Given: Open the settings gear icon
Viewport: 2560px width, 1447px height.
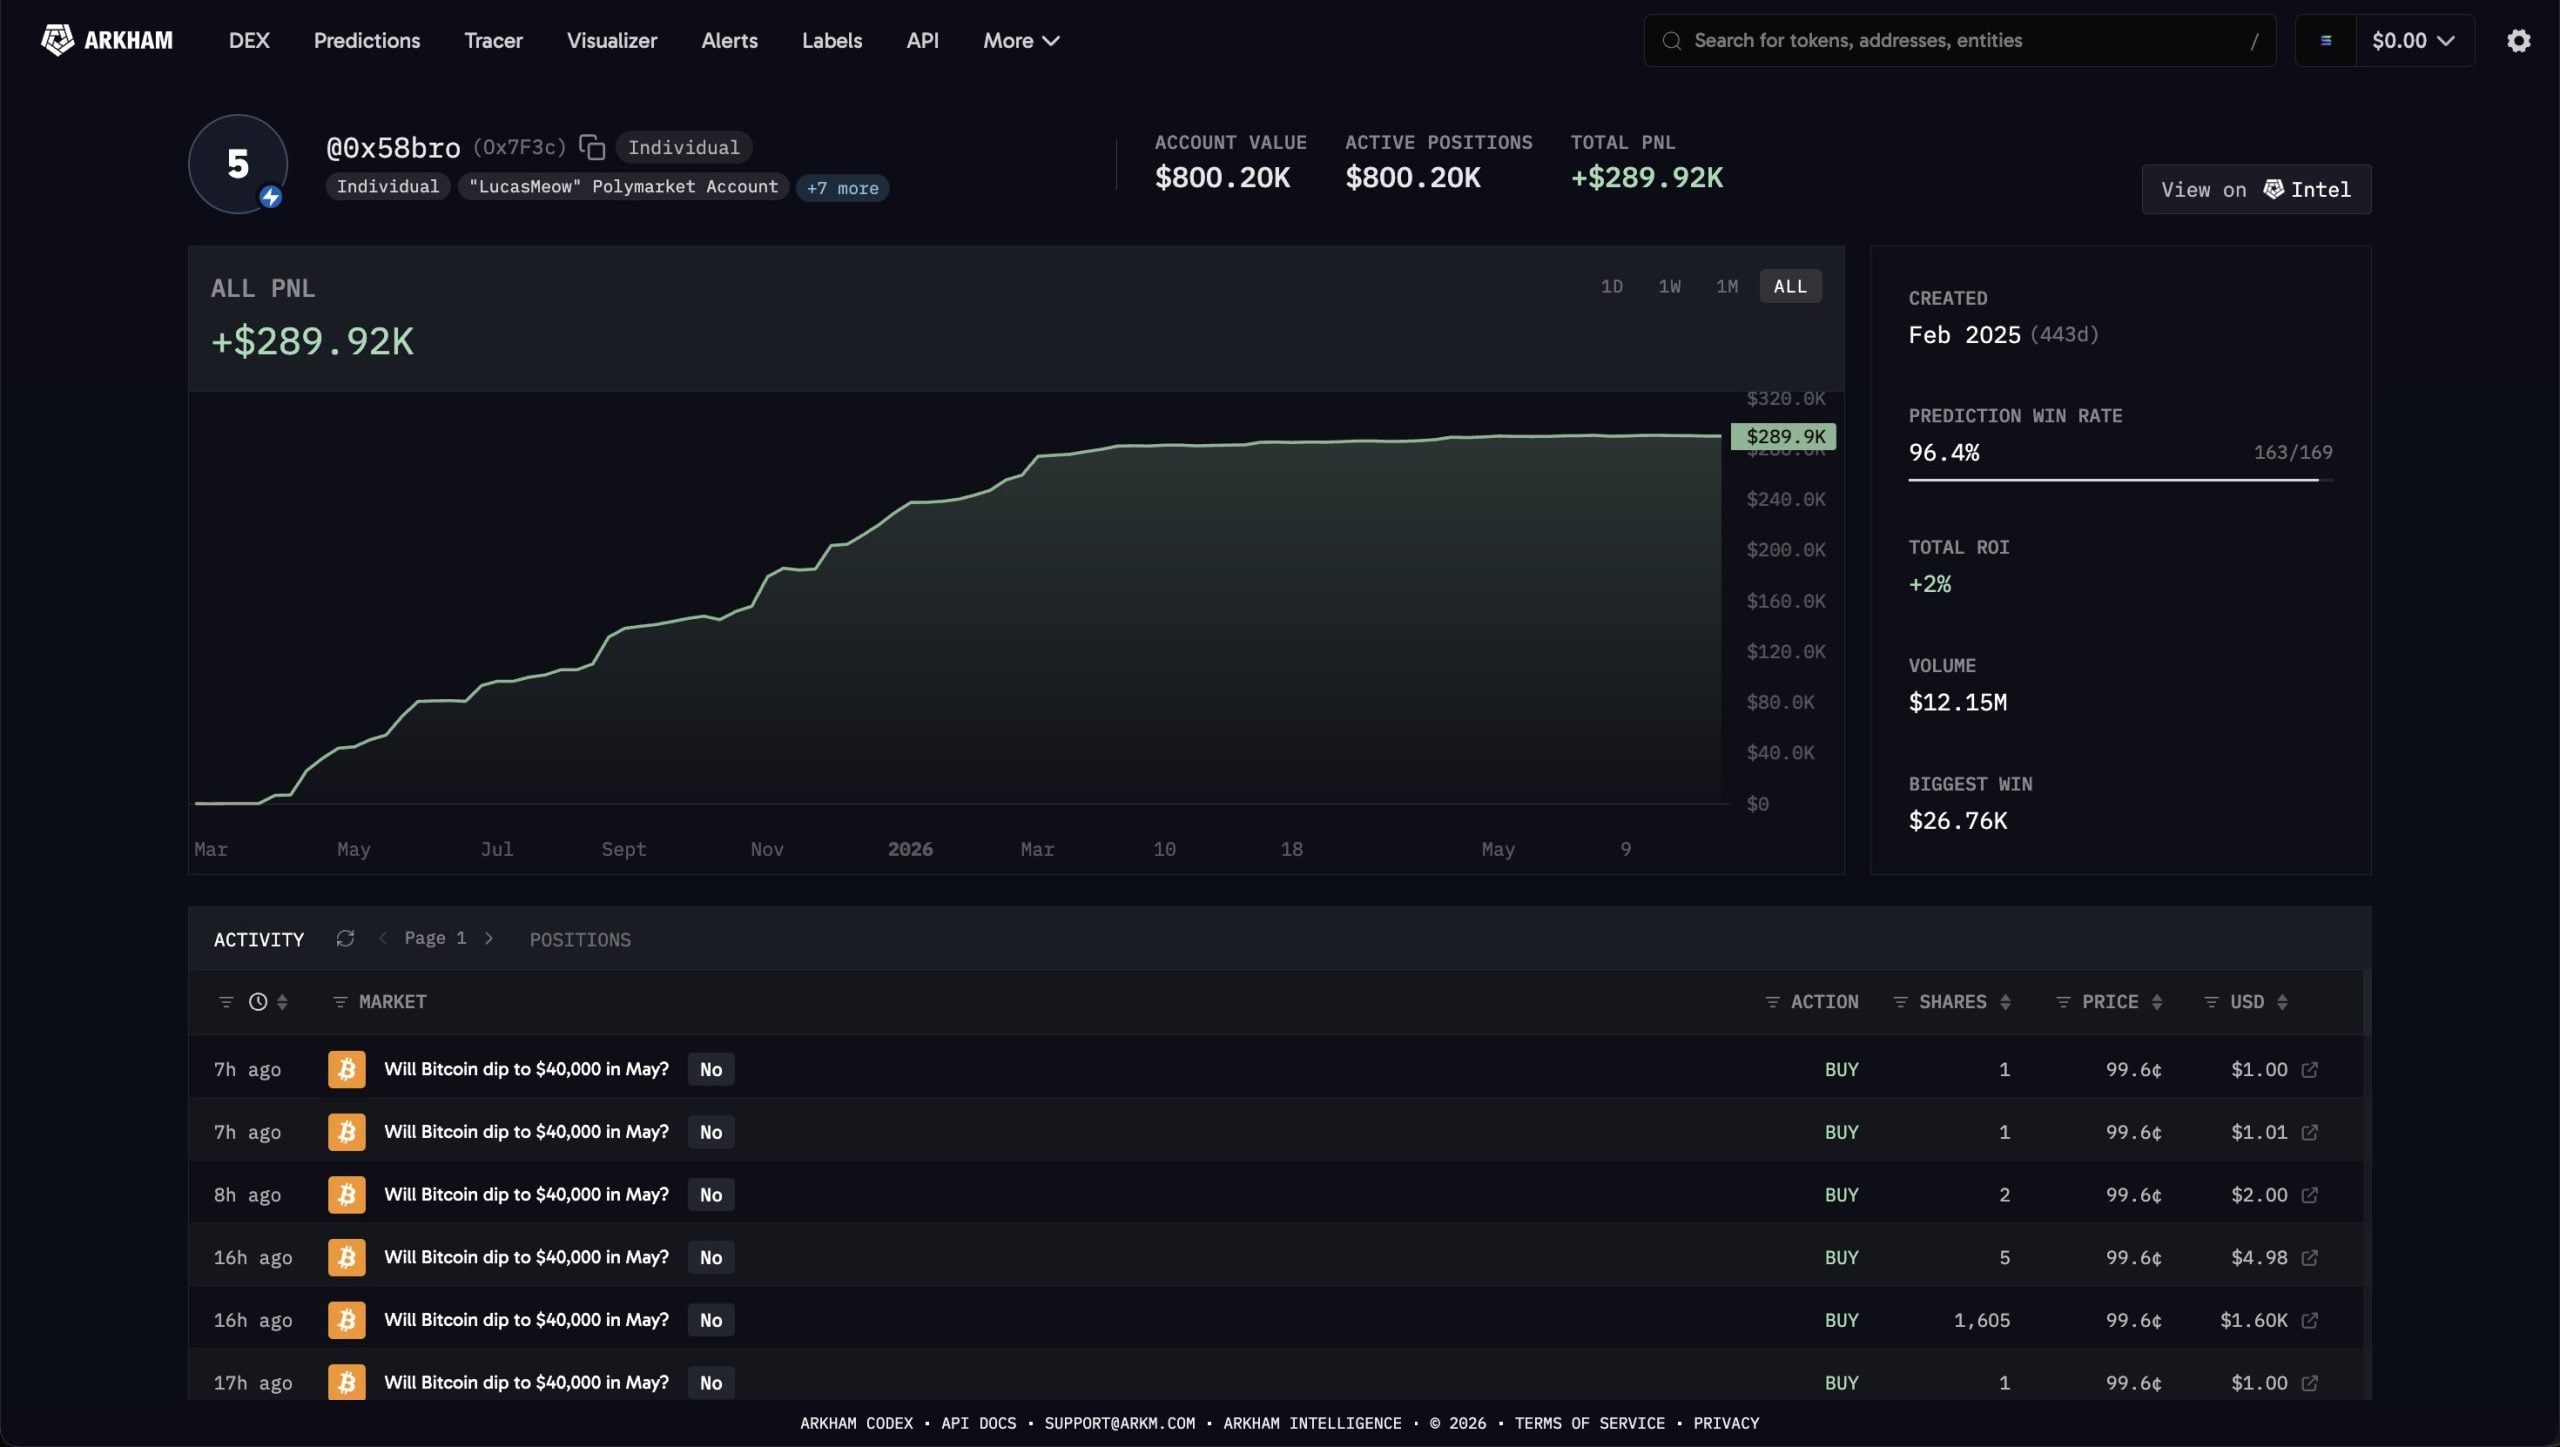Looking at the screenshot, I should (x=2518, y=40).
